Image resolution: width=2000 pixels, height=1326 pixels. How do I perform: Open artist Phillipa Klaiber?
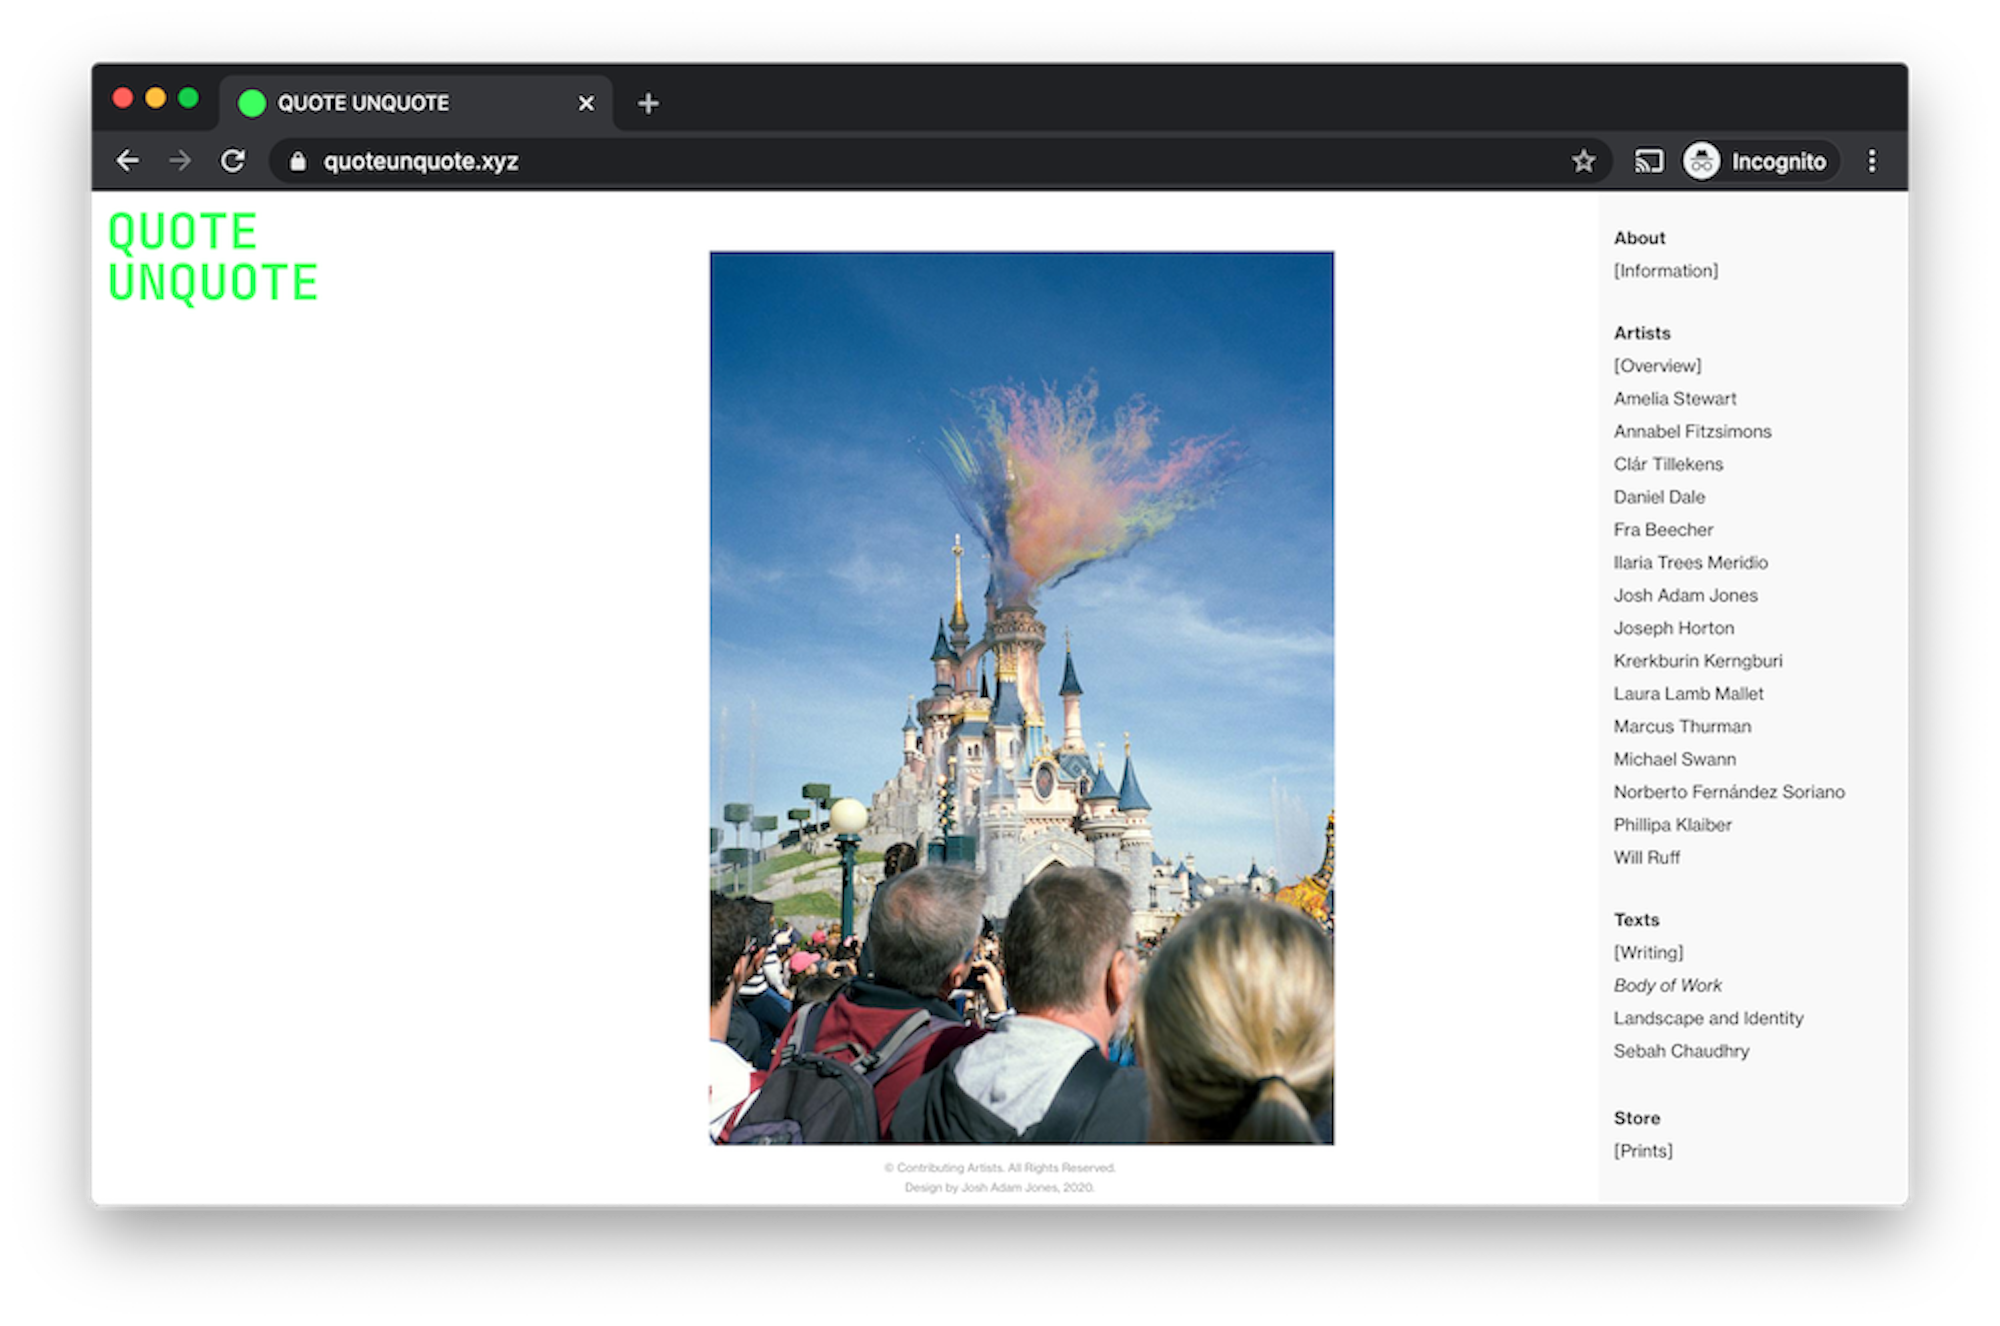[1672, 825]
